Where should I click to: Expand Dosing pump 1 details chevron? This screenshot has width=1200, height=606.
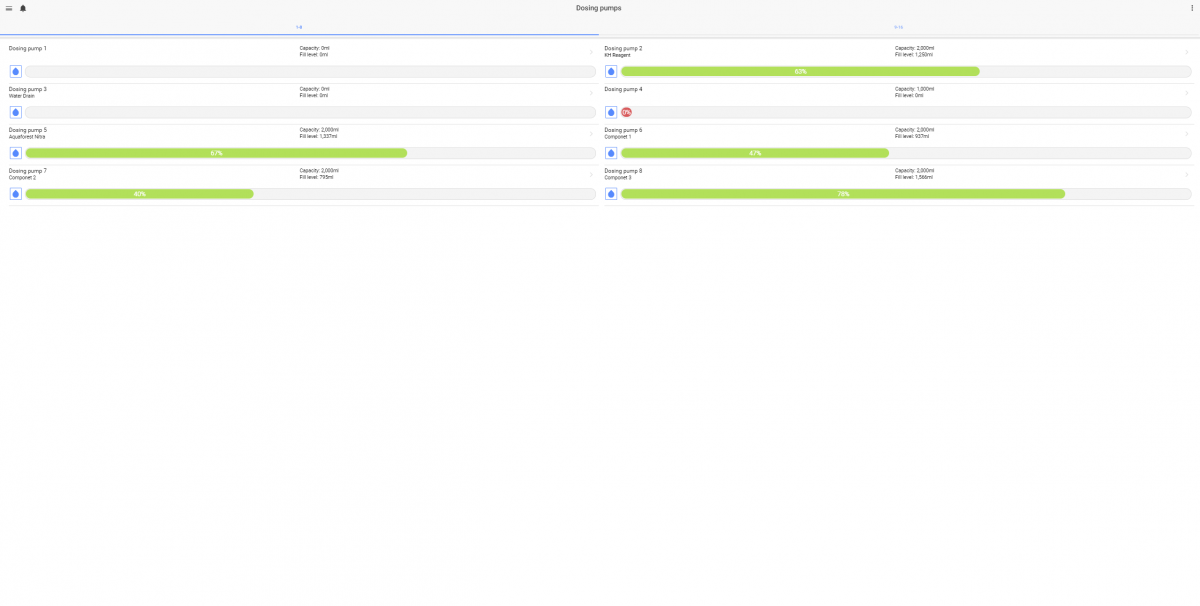pos(591,51)
